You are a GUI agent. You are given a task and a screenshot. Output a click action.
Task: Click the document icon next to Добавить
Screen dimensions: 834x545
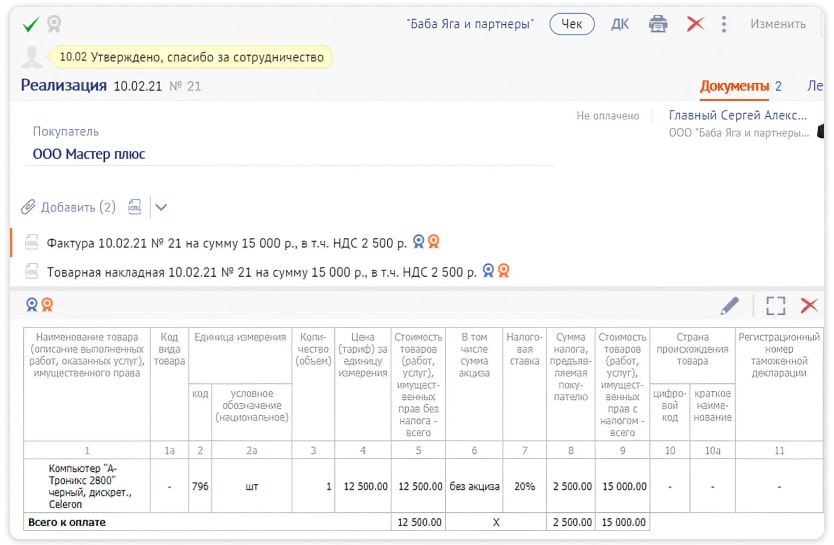(134, 207)
